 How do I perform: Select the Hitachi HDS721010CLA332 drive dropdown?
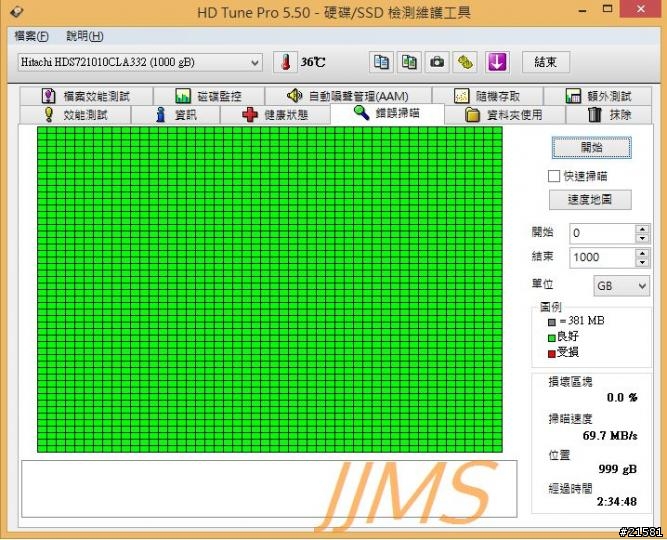click(x=140, y=63)
